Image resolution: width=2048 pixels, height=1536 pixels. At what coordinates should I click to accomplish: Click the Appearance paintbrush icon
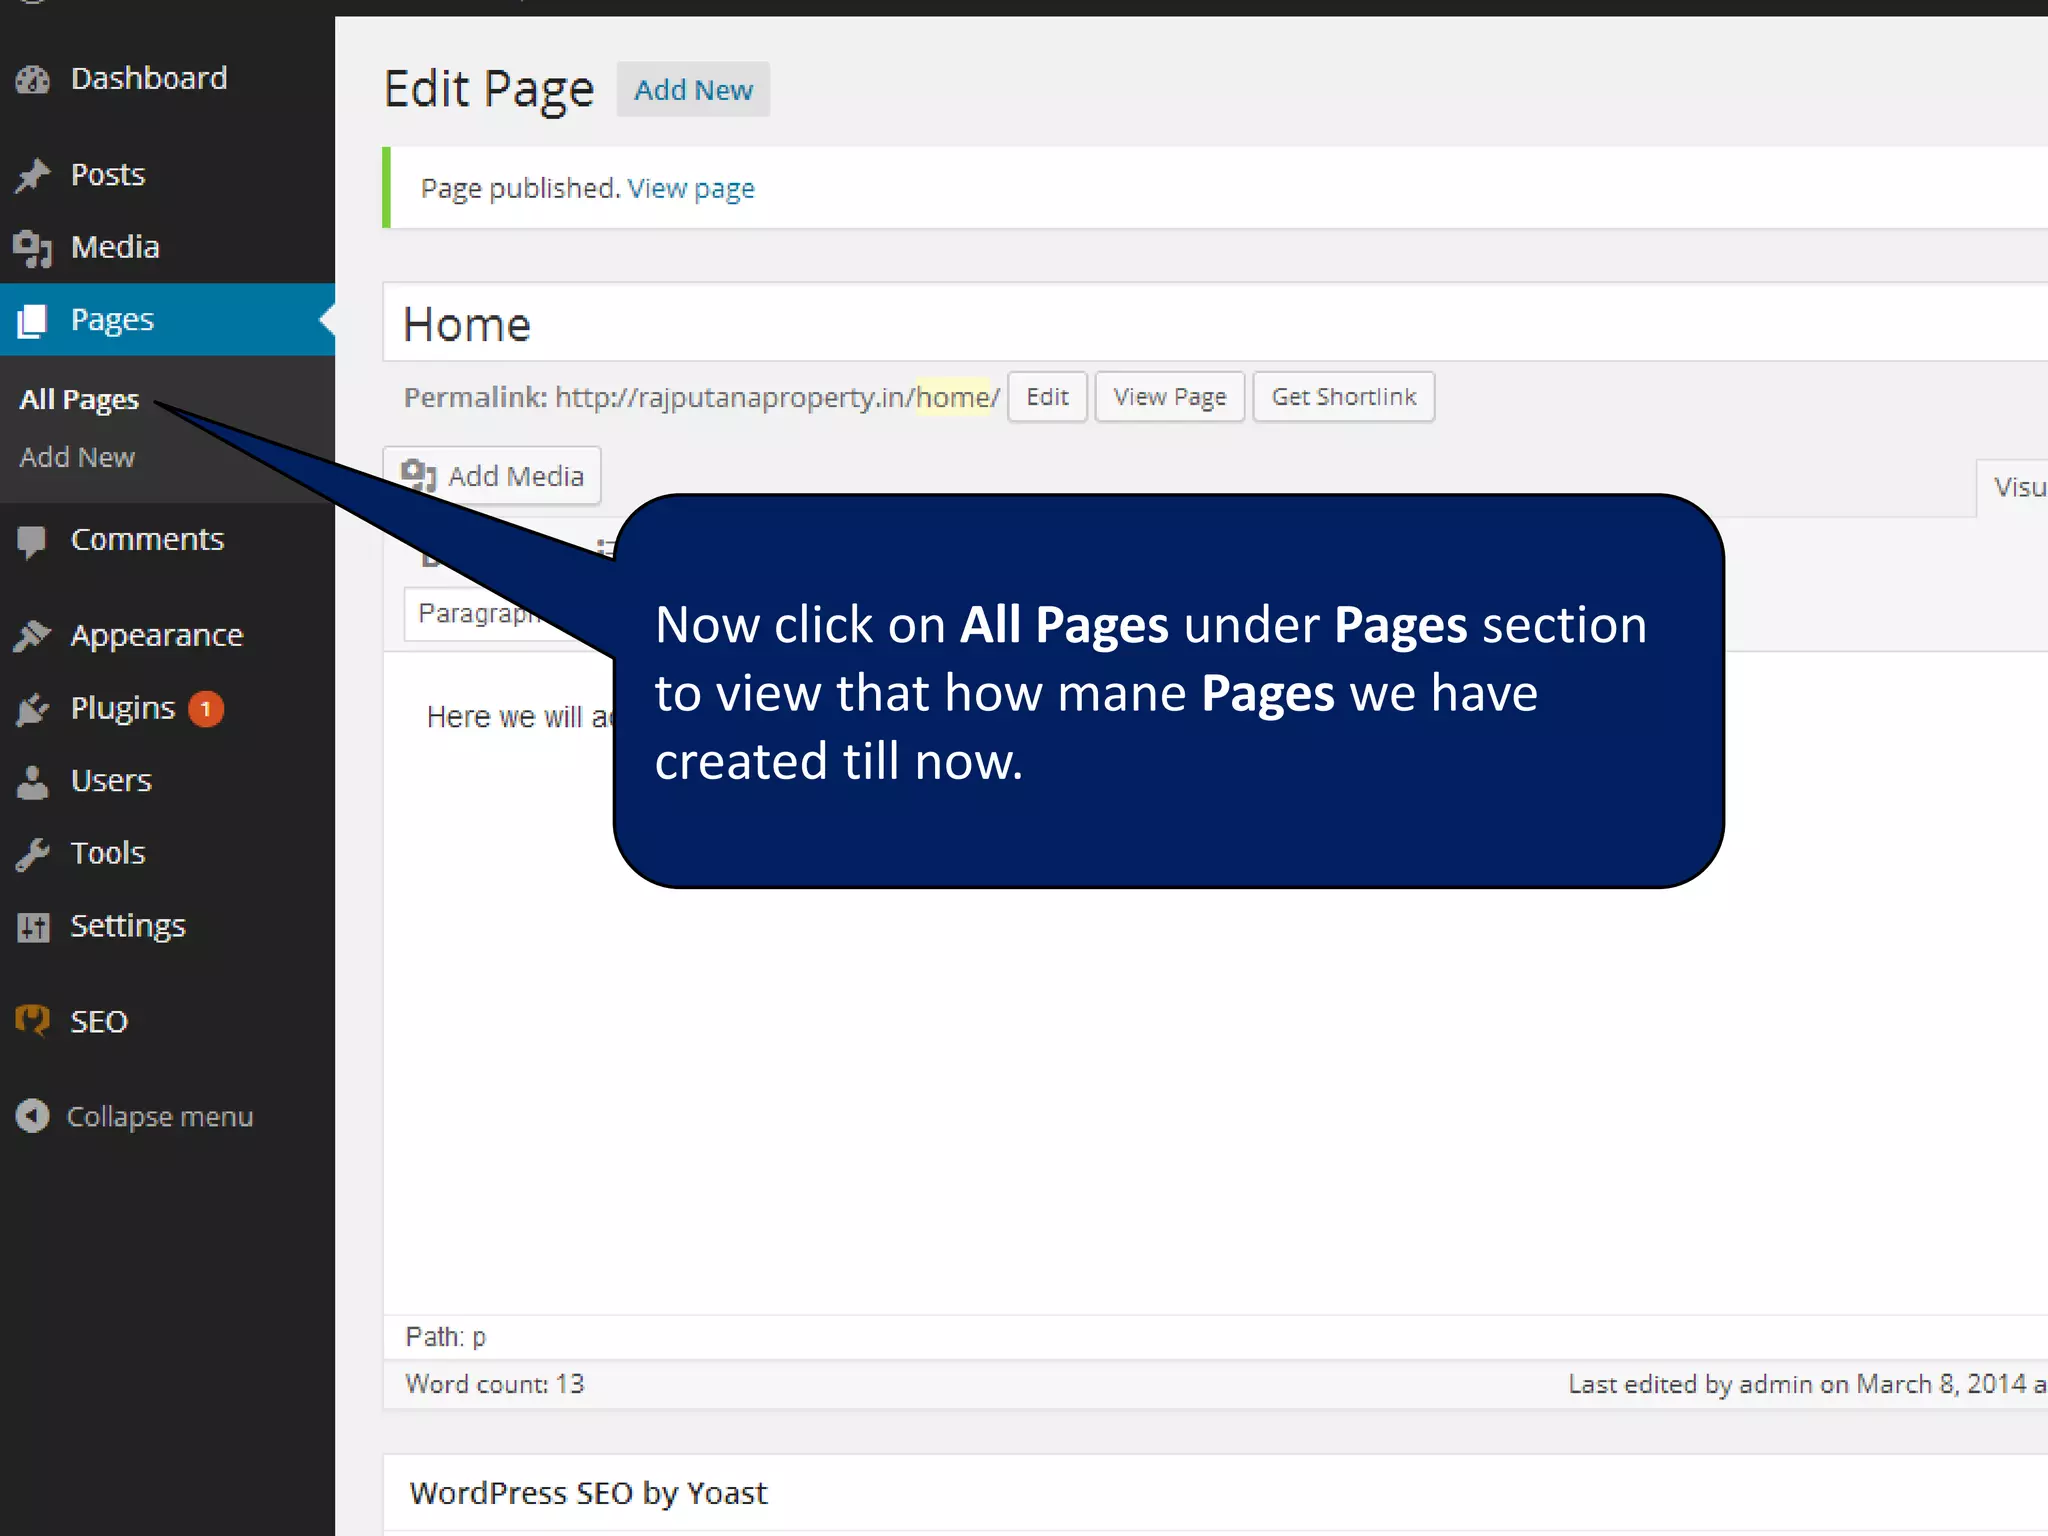point(33,636)
